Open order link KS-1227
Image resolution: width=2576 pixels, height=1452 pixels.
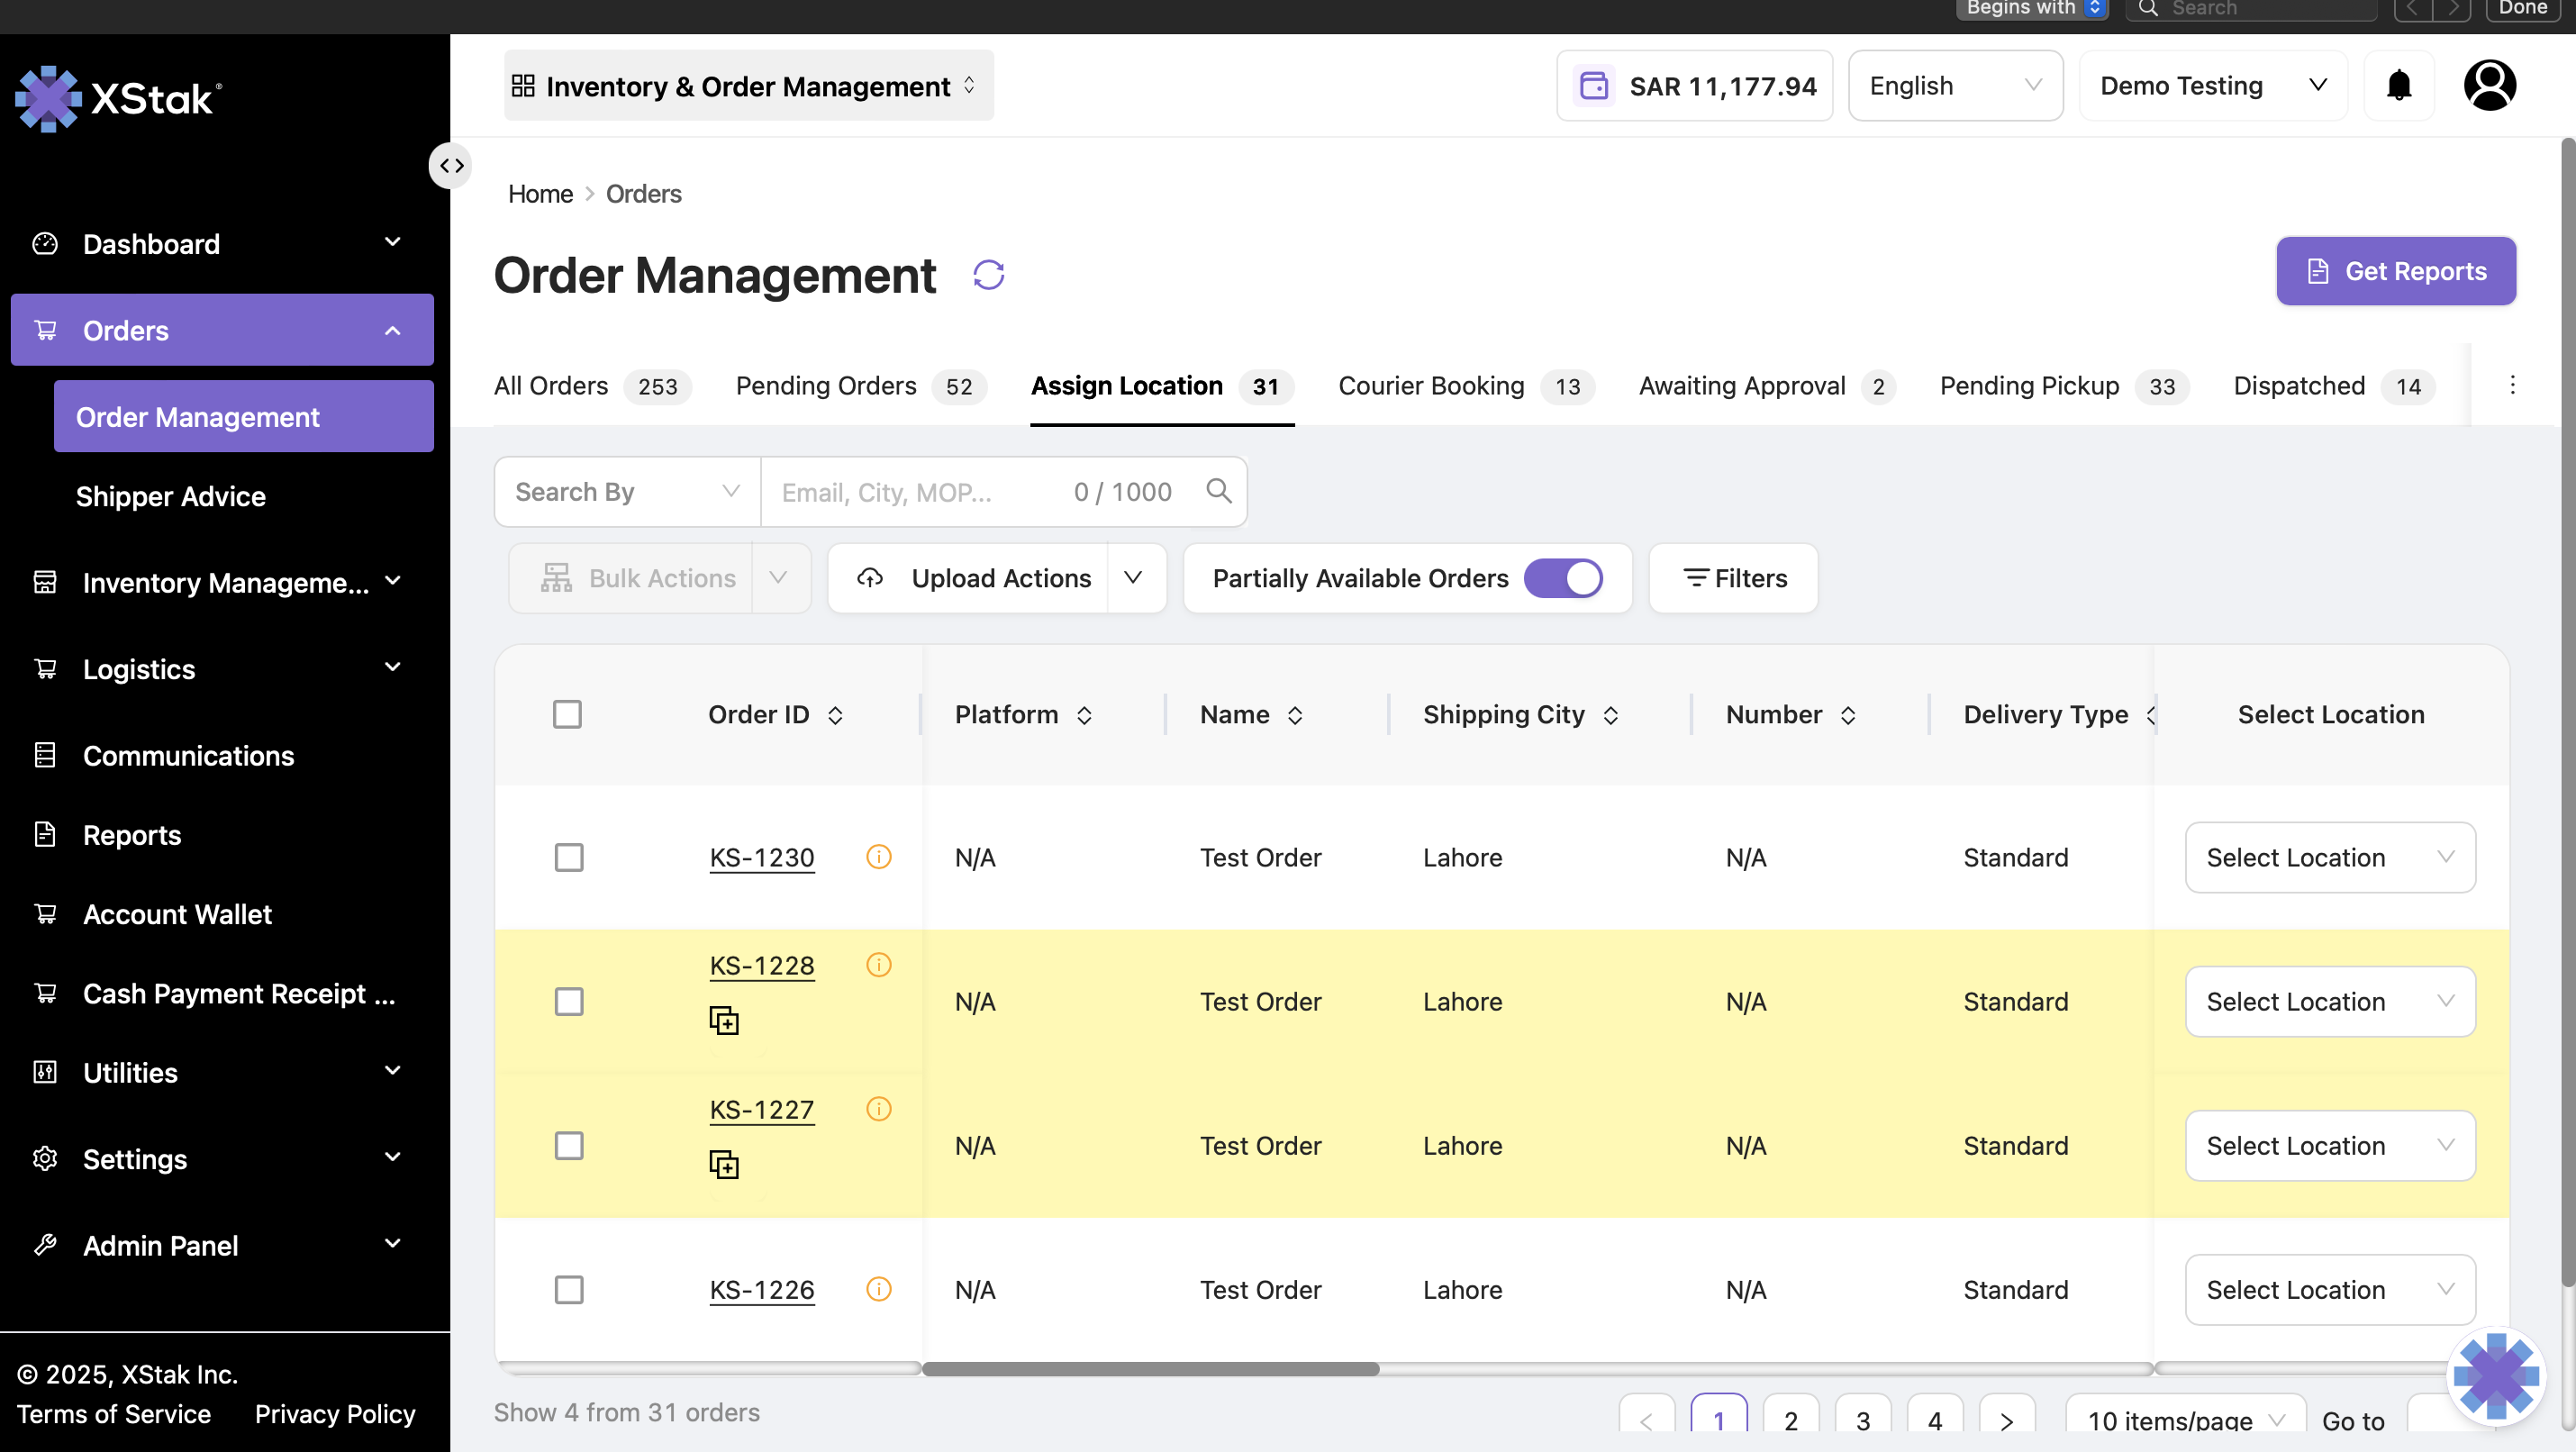pyautogui.click(x=762, y=1109)
